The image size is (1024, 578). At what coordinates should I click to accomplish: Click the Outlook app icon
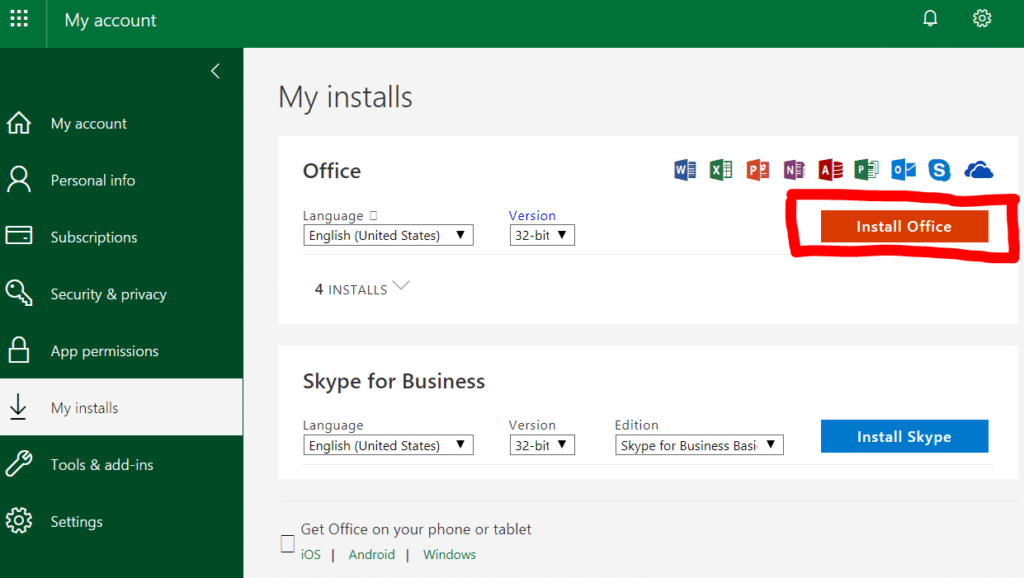[x=903, y=170]
